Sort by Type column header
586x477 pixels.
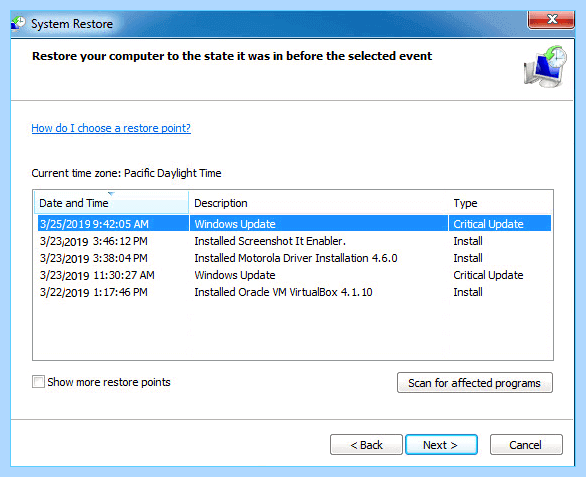(x=500, y=203)
